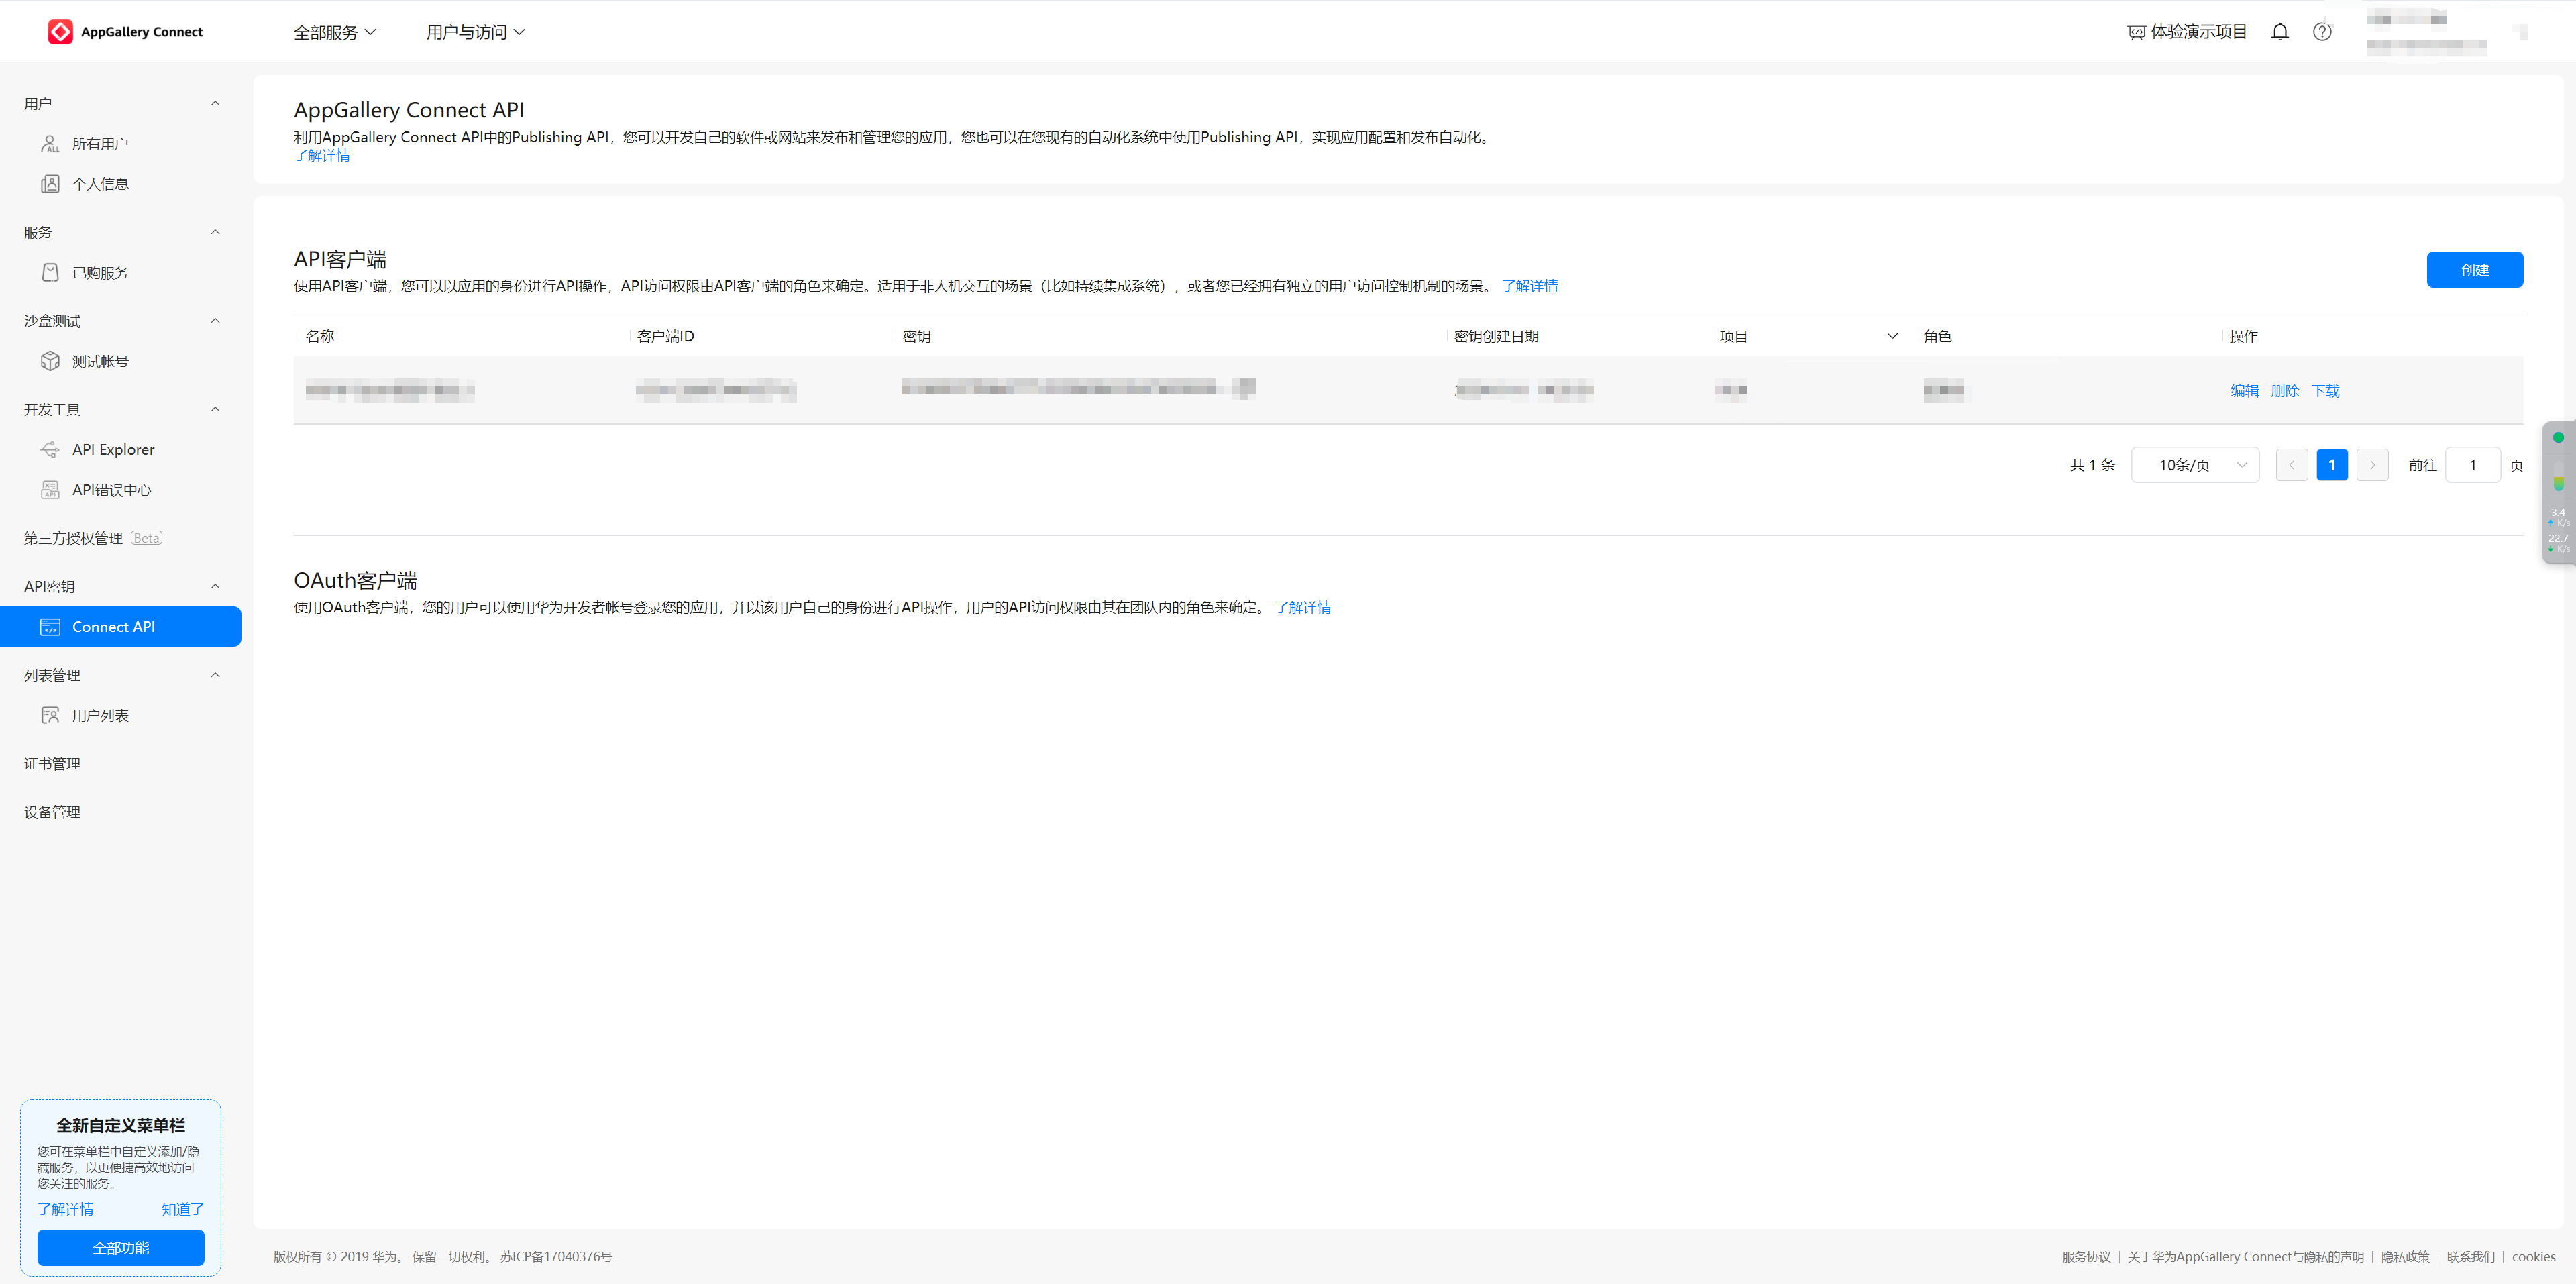Select 已购服务 in the sidebar
Screen dimensions: 2576x1284
point(100,273)
